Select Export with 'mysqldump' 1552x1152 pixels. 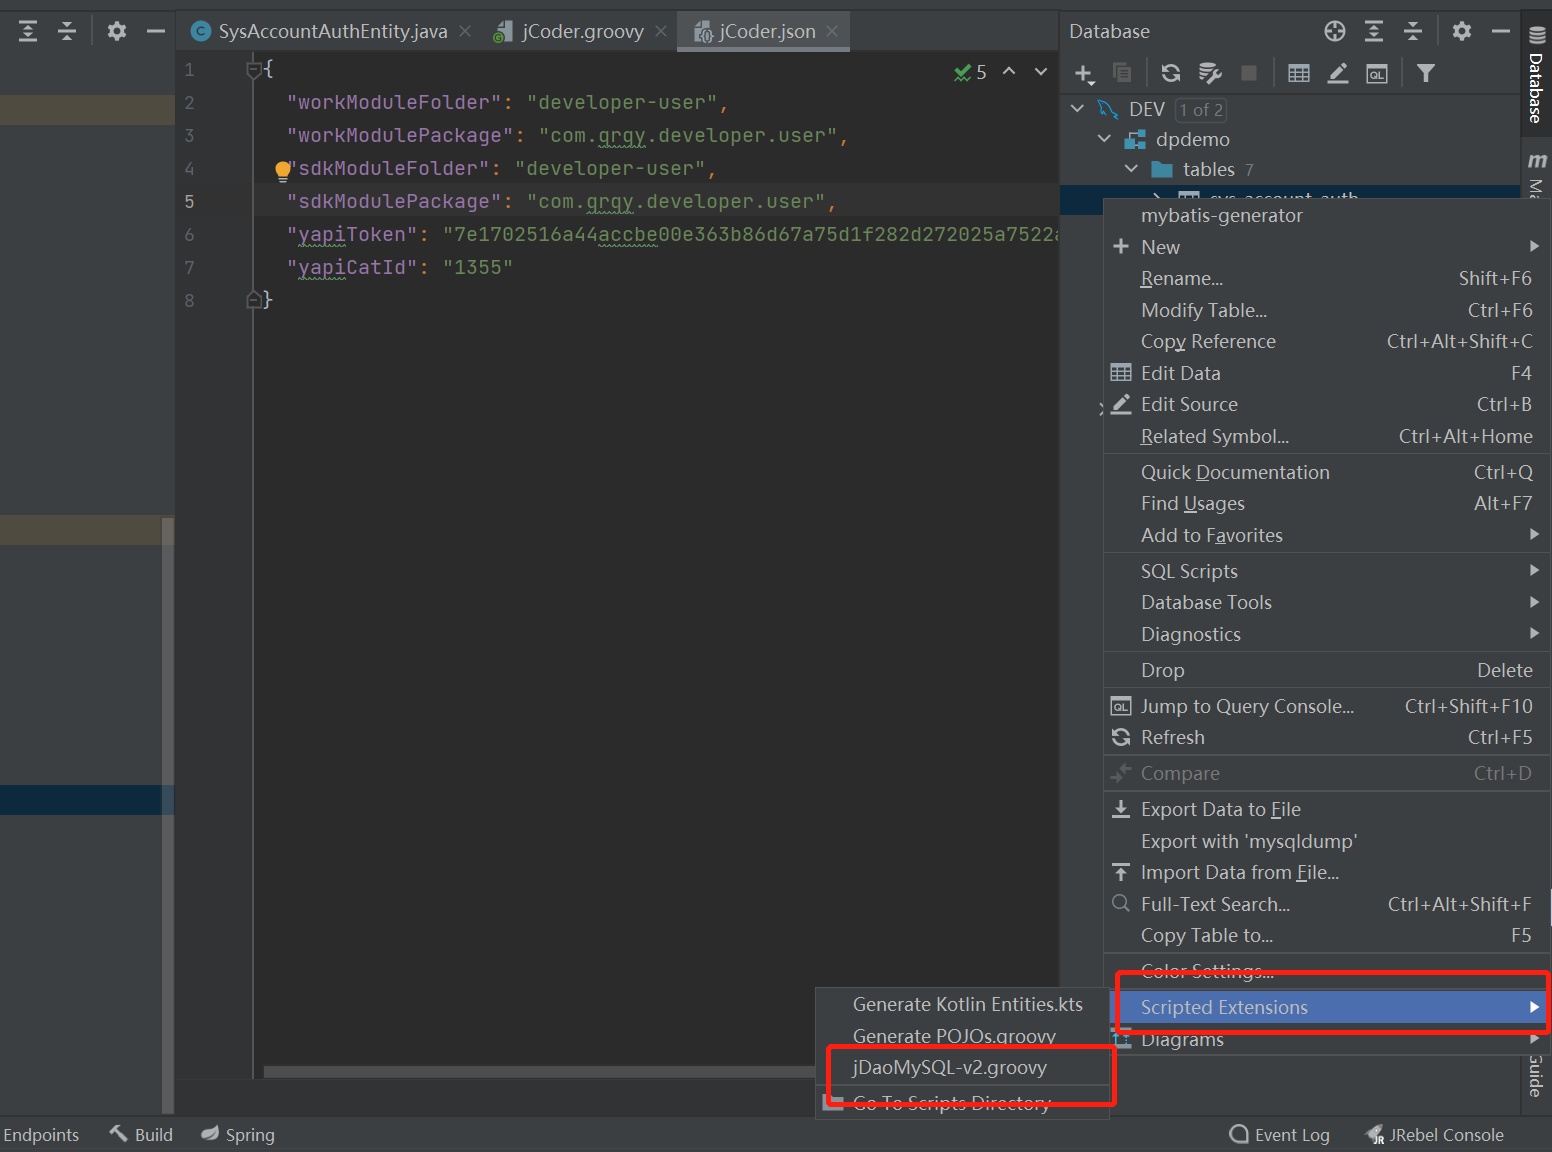[x=1327, y=841]
